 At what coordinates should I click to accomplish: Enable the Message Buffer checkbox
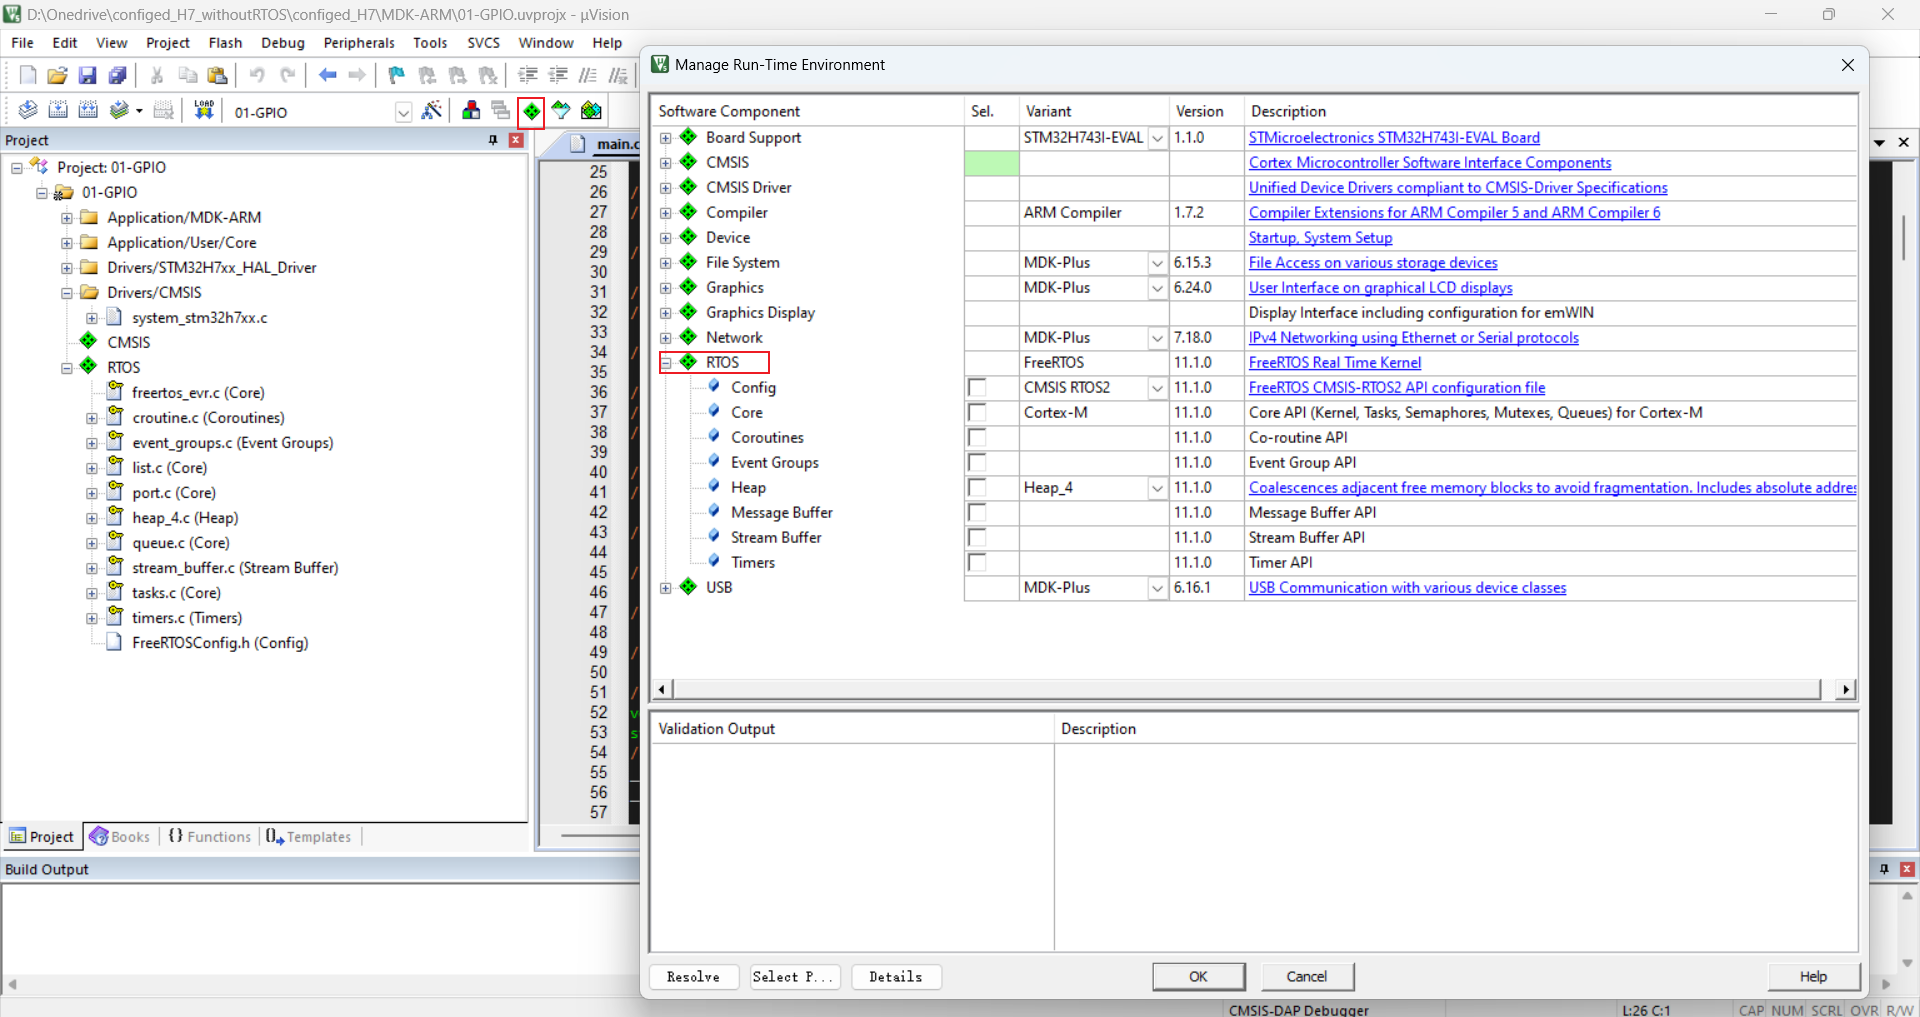(x=977, y=513)
